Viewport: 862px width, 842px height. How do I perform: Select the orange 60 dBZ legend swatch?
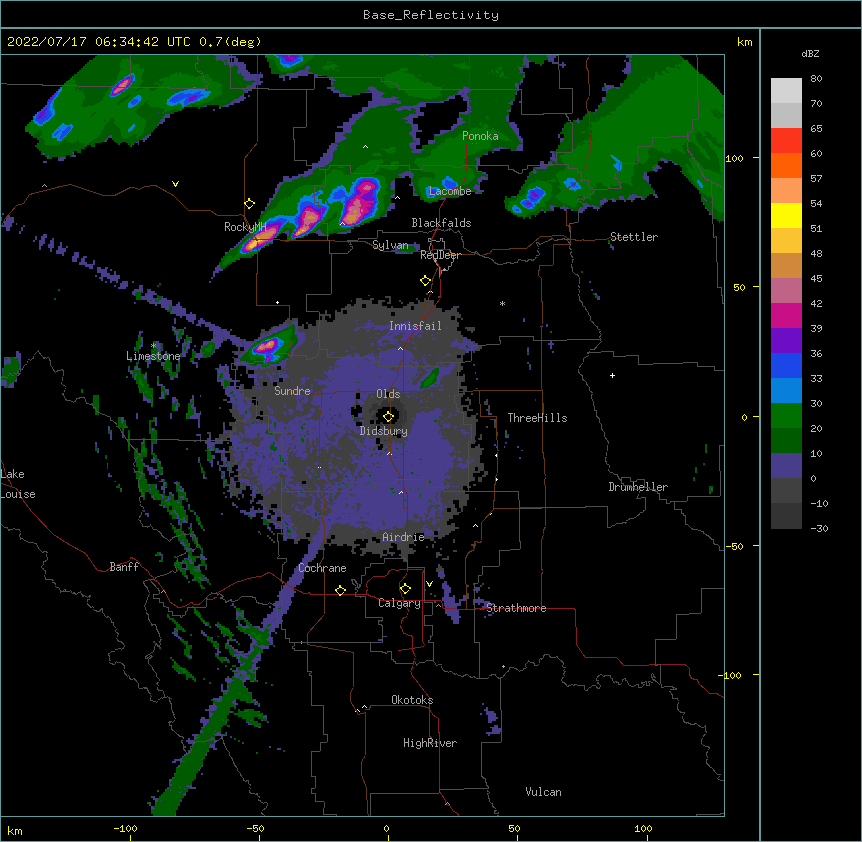(786, 165)
